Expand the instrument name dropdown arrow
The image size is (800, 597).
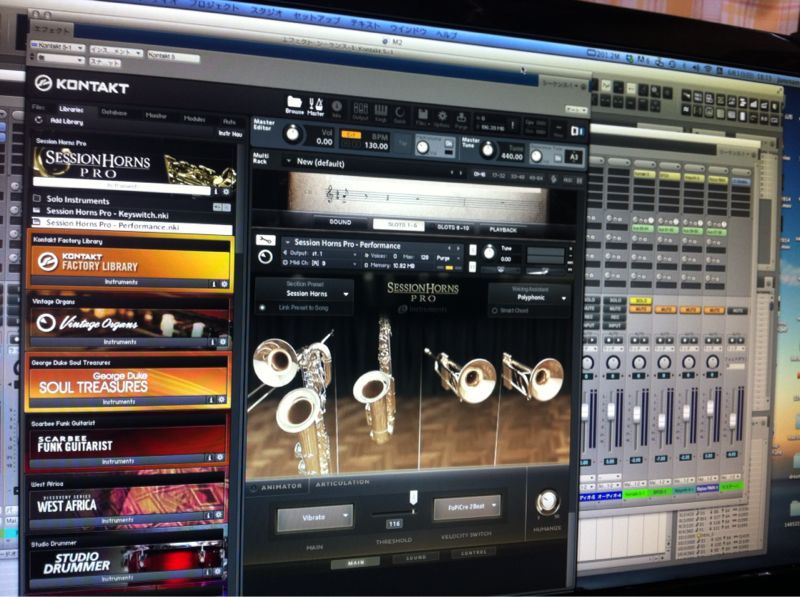tap(287, 242)
